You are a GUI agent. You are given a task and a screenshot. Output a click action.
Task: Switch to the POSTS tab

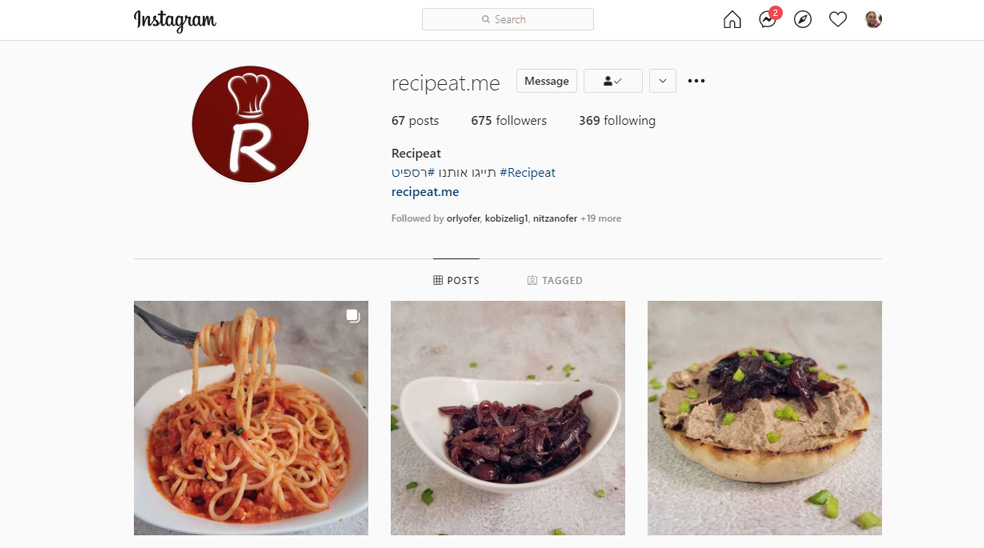[456, 281]
